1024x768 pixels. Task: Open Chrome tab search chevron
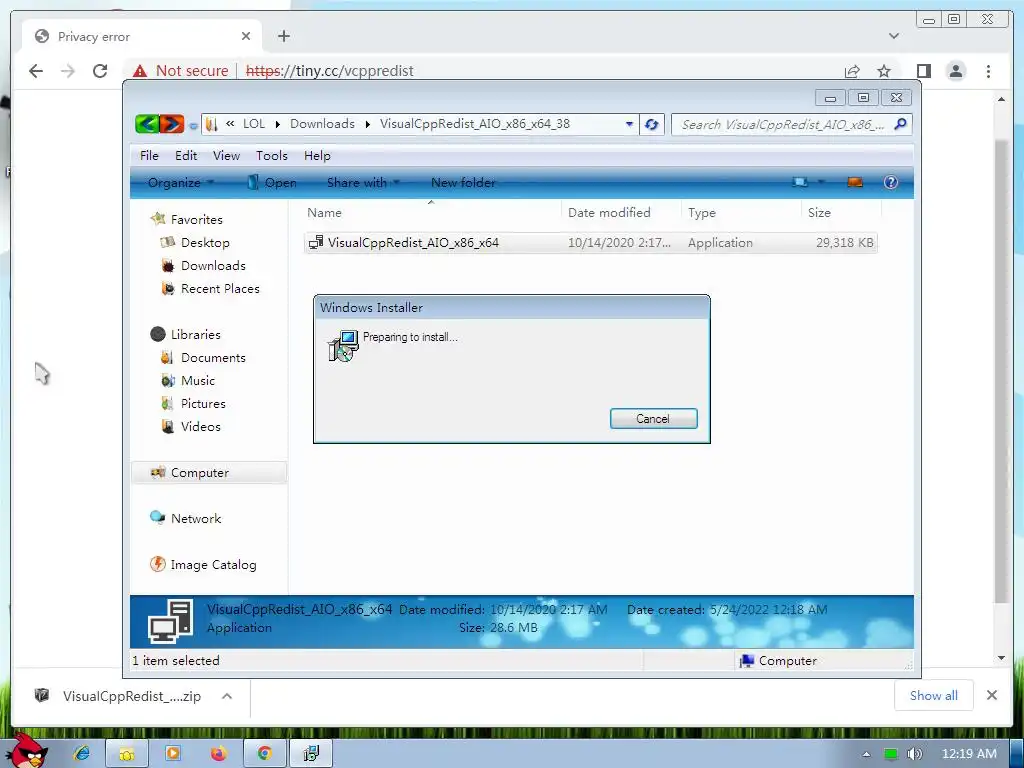click(894, 36)
